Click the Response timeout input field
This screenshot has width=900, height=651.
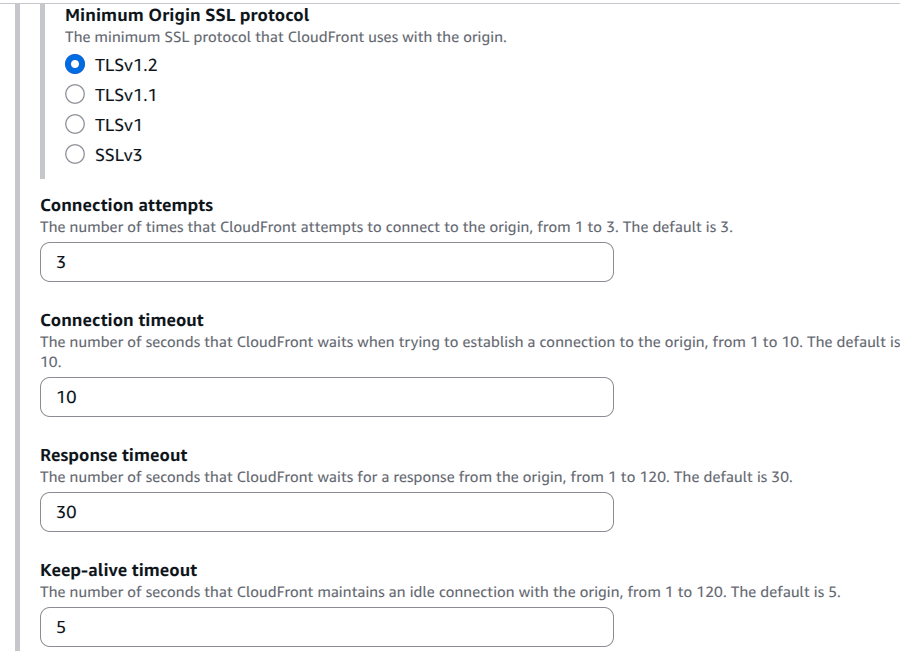pos(326,512)
